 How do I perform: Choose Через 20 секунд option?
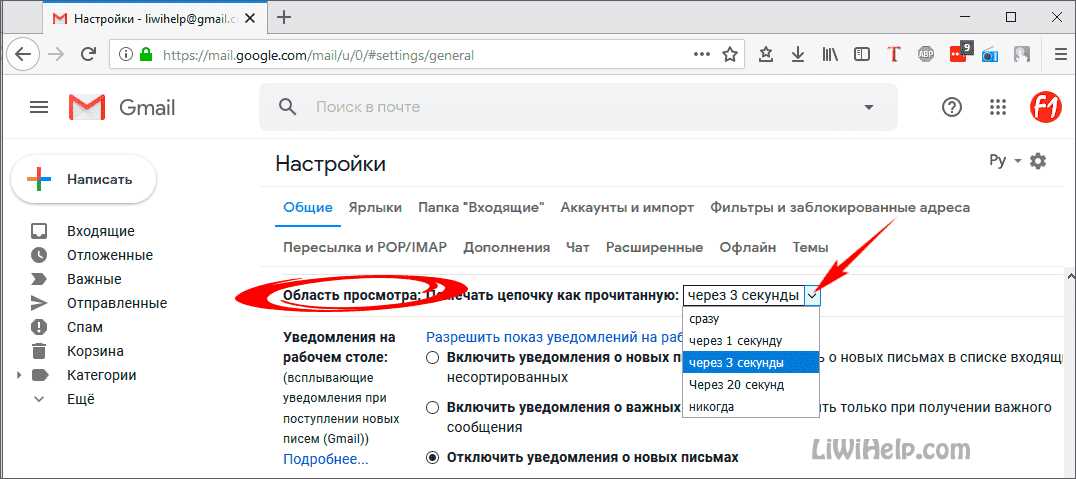pyautogui.click(x=751, y=384)
